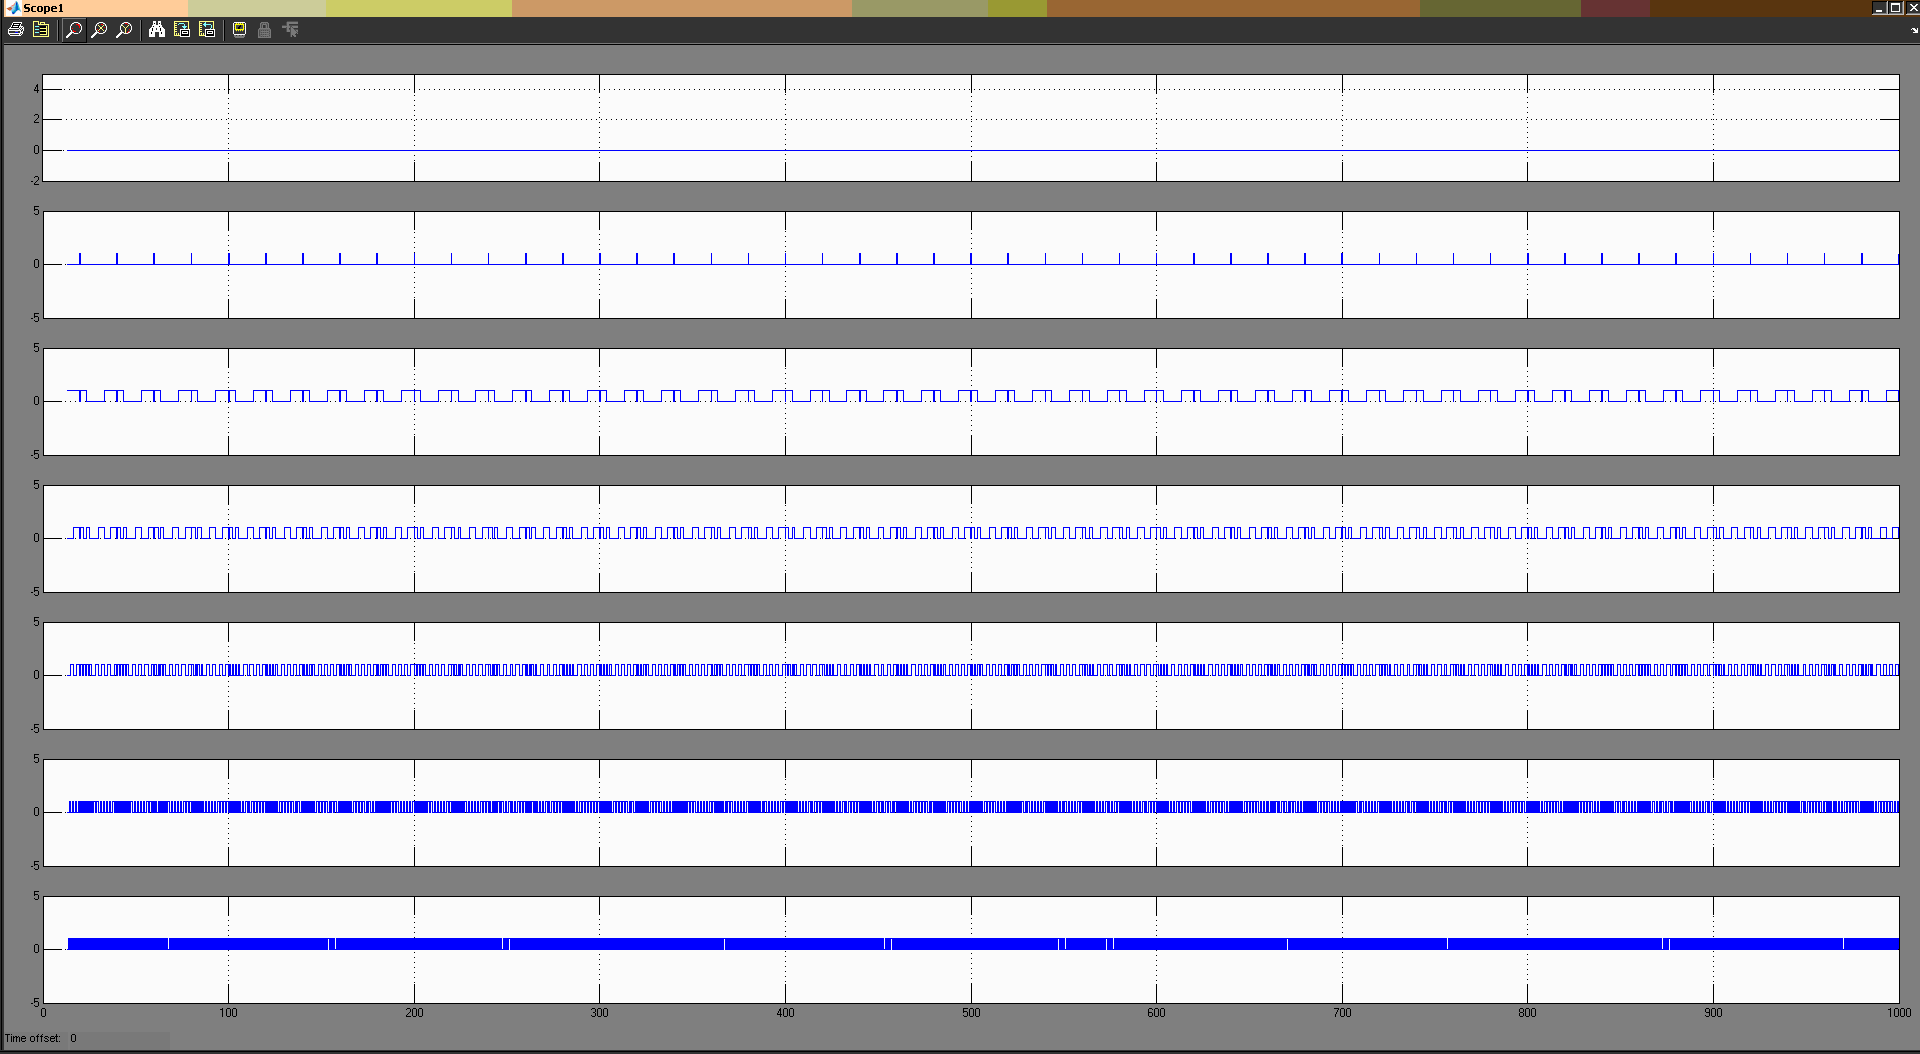The image size is (1920, 1054).
Task: Click the x-axis tick label '500'
Action: tap(971, 1013)
